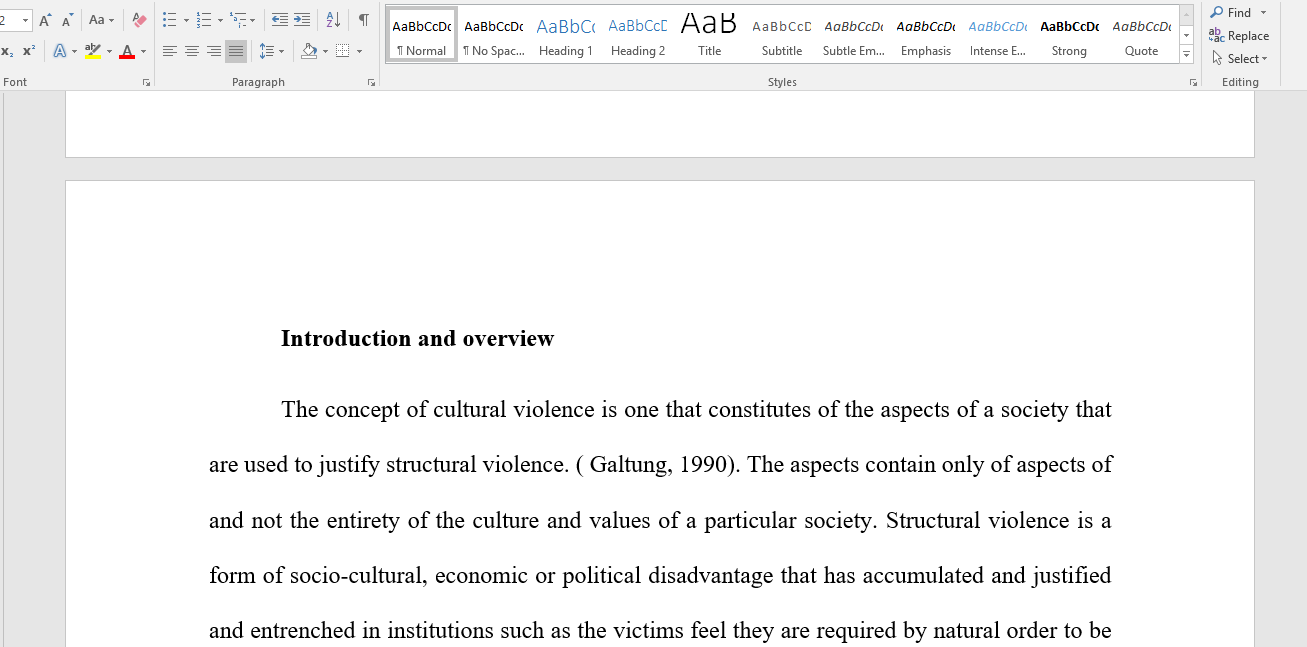Open the Select menu
This screenshot has height=647, width=1307.
point(1238,59)
